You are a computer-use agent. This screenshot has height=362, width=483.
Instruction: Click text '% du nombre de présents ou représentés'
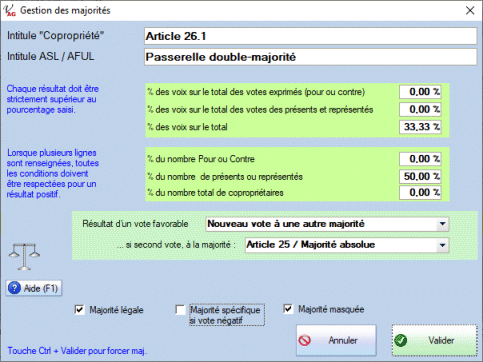point(225,177)
